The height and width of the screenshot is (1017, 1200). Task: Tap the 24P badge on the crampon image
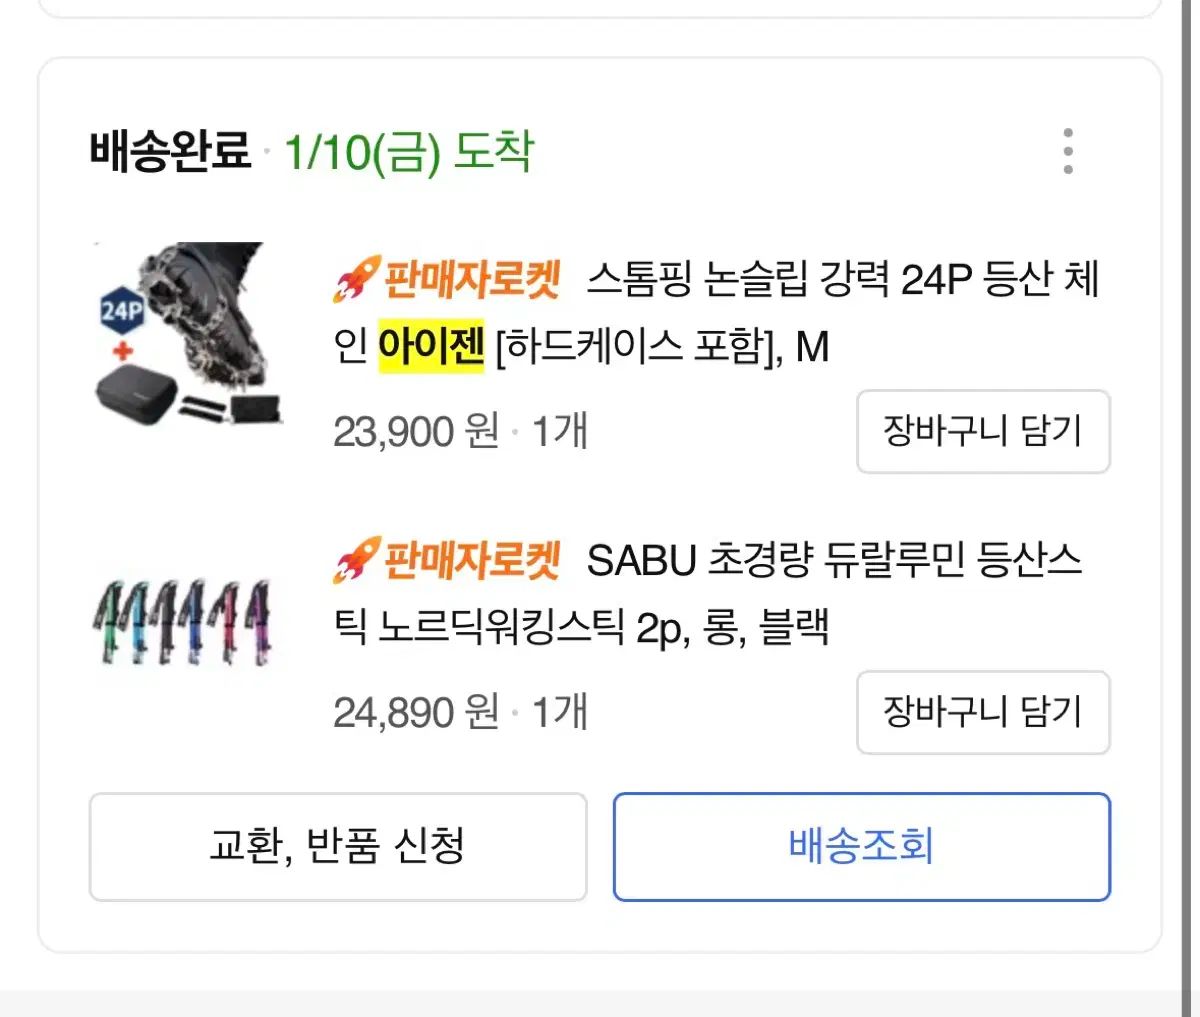121,311
